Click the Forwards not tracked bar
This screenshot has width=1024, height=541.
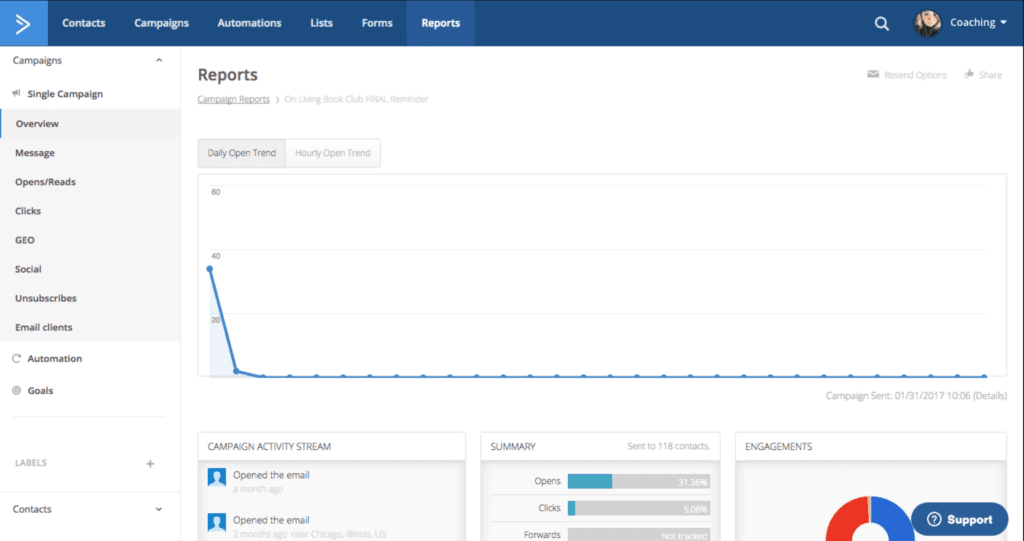point(639,535)
